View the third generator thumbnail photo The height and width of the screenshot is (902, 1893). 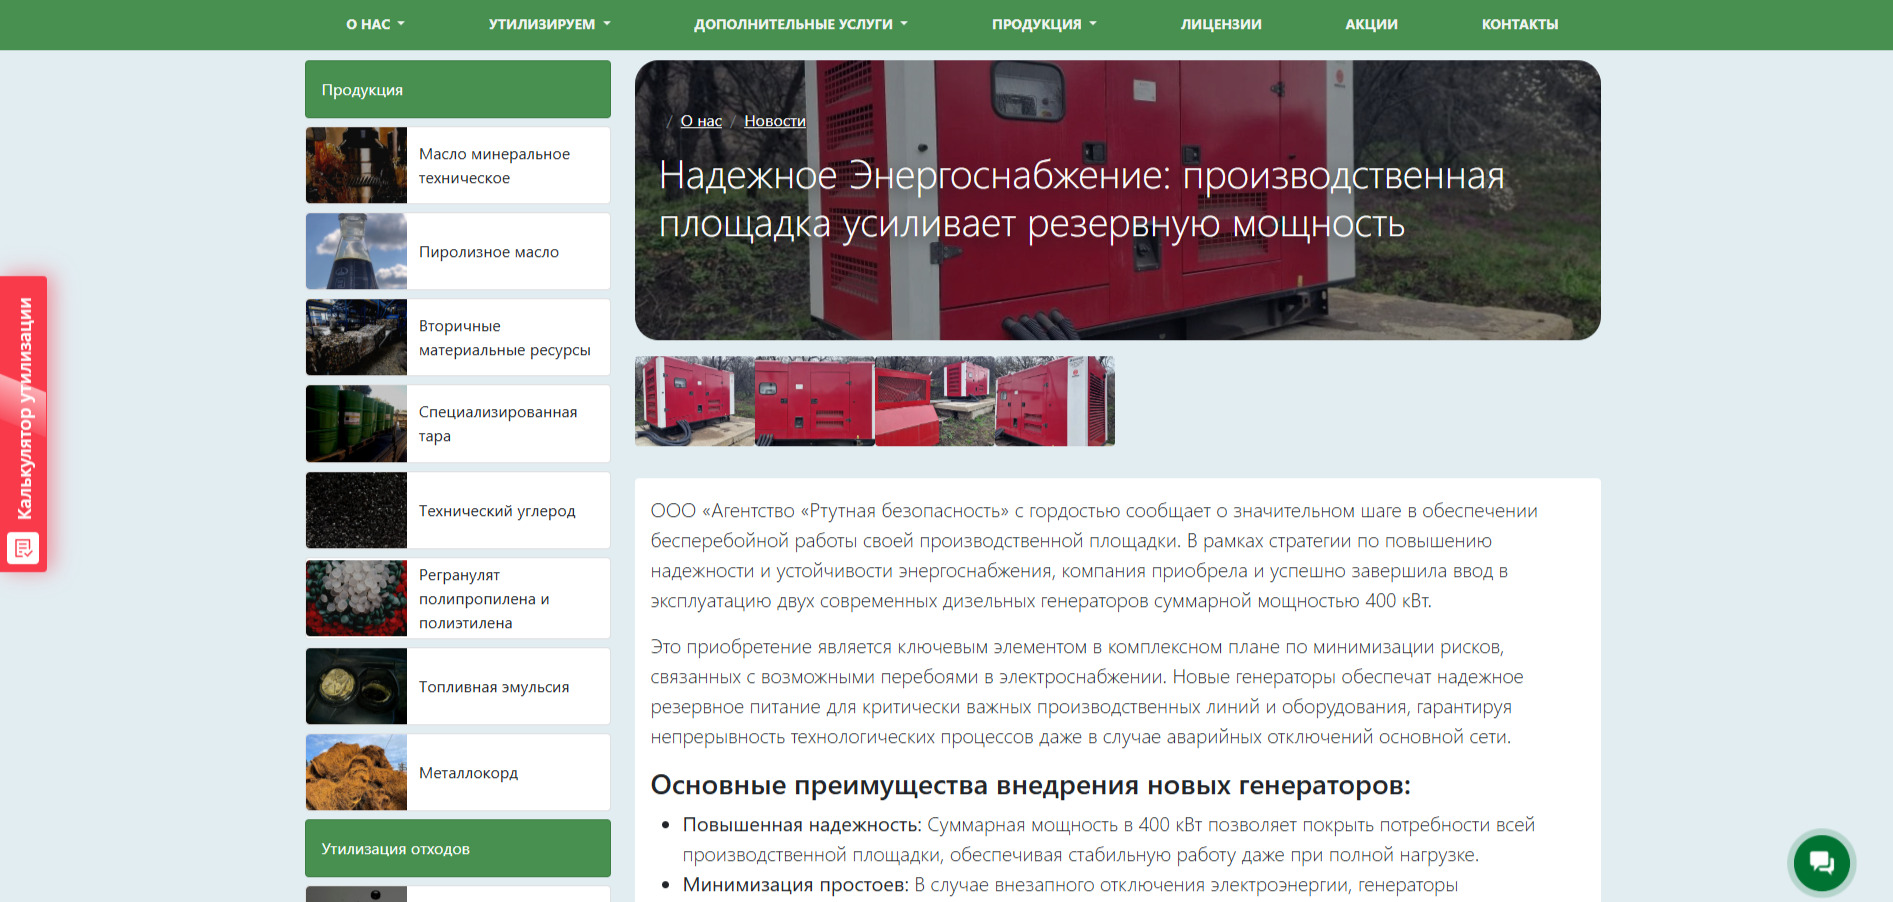coord(935,401)
